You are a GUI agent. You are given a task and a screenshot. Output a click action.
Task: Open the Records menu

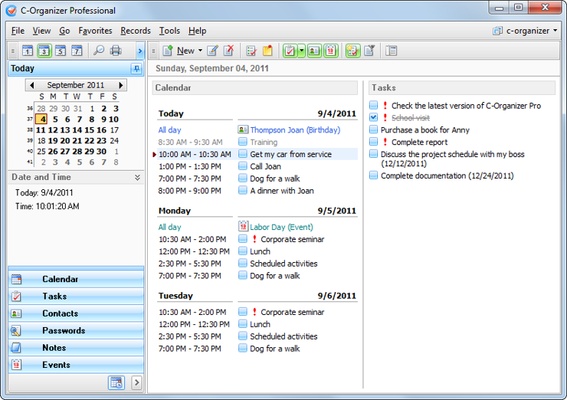coord(136,31)
